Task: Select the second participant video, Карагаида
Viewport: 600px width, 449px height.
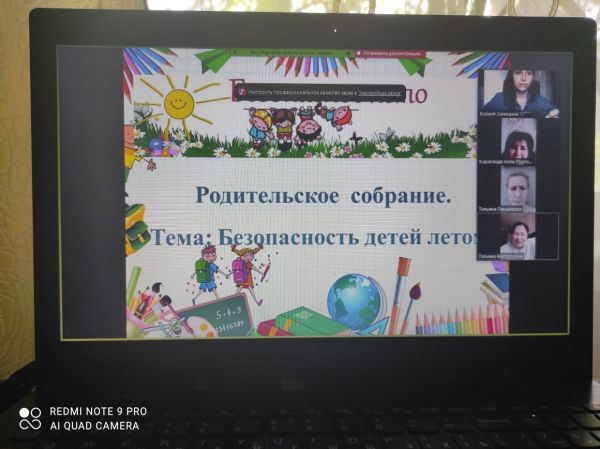Action: (x=517, y=140)
